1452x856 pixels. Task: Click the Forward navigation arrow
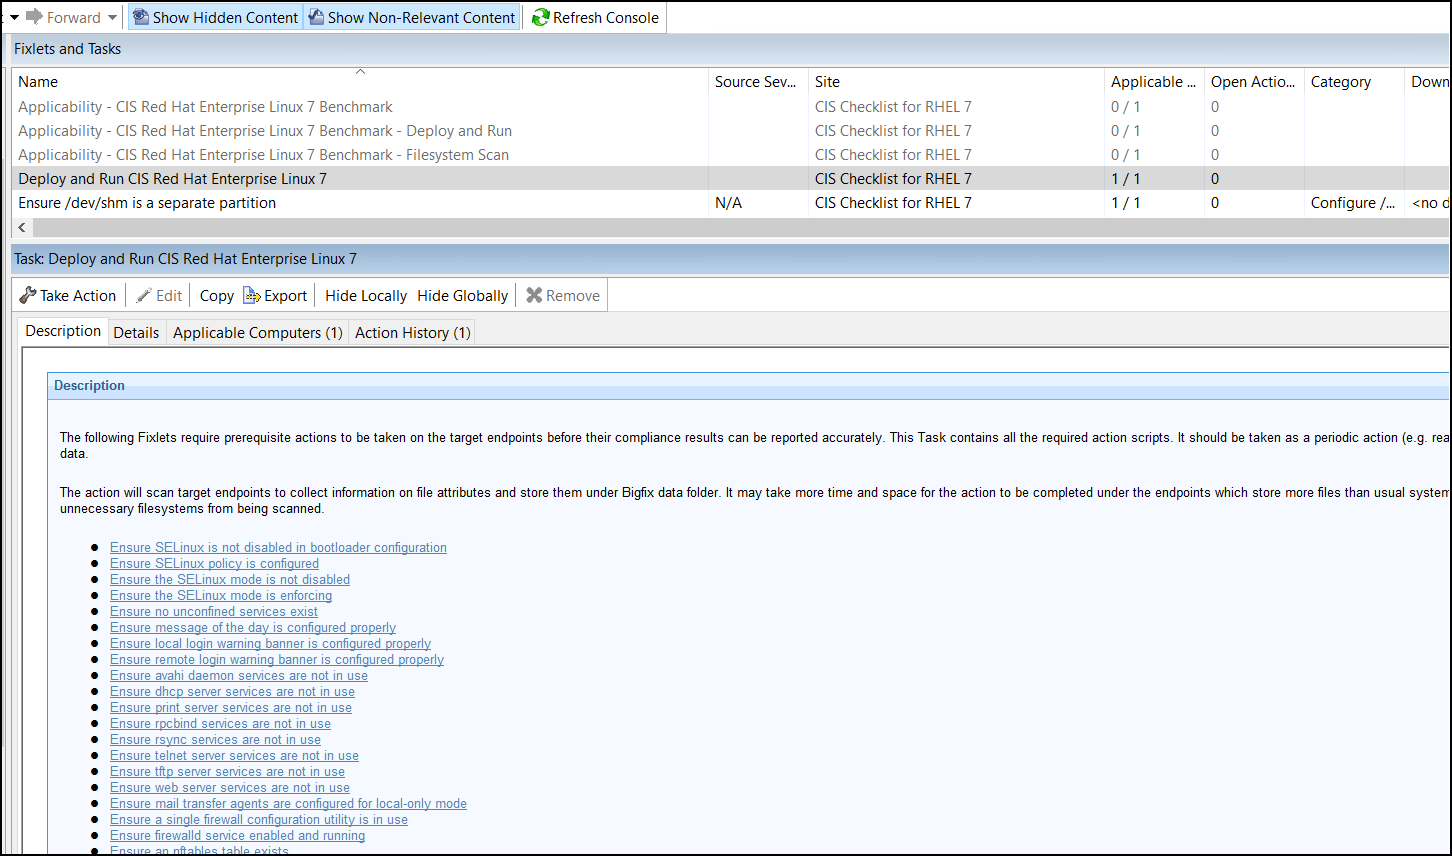click(x=34, y=17)
